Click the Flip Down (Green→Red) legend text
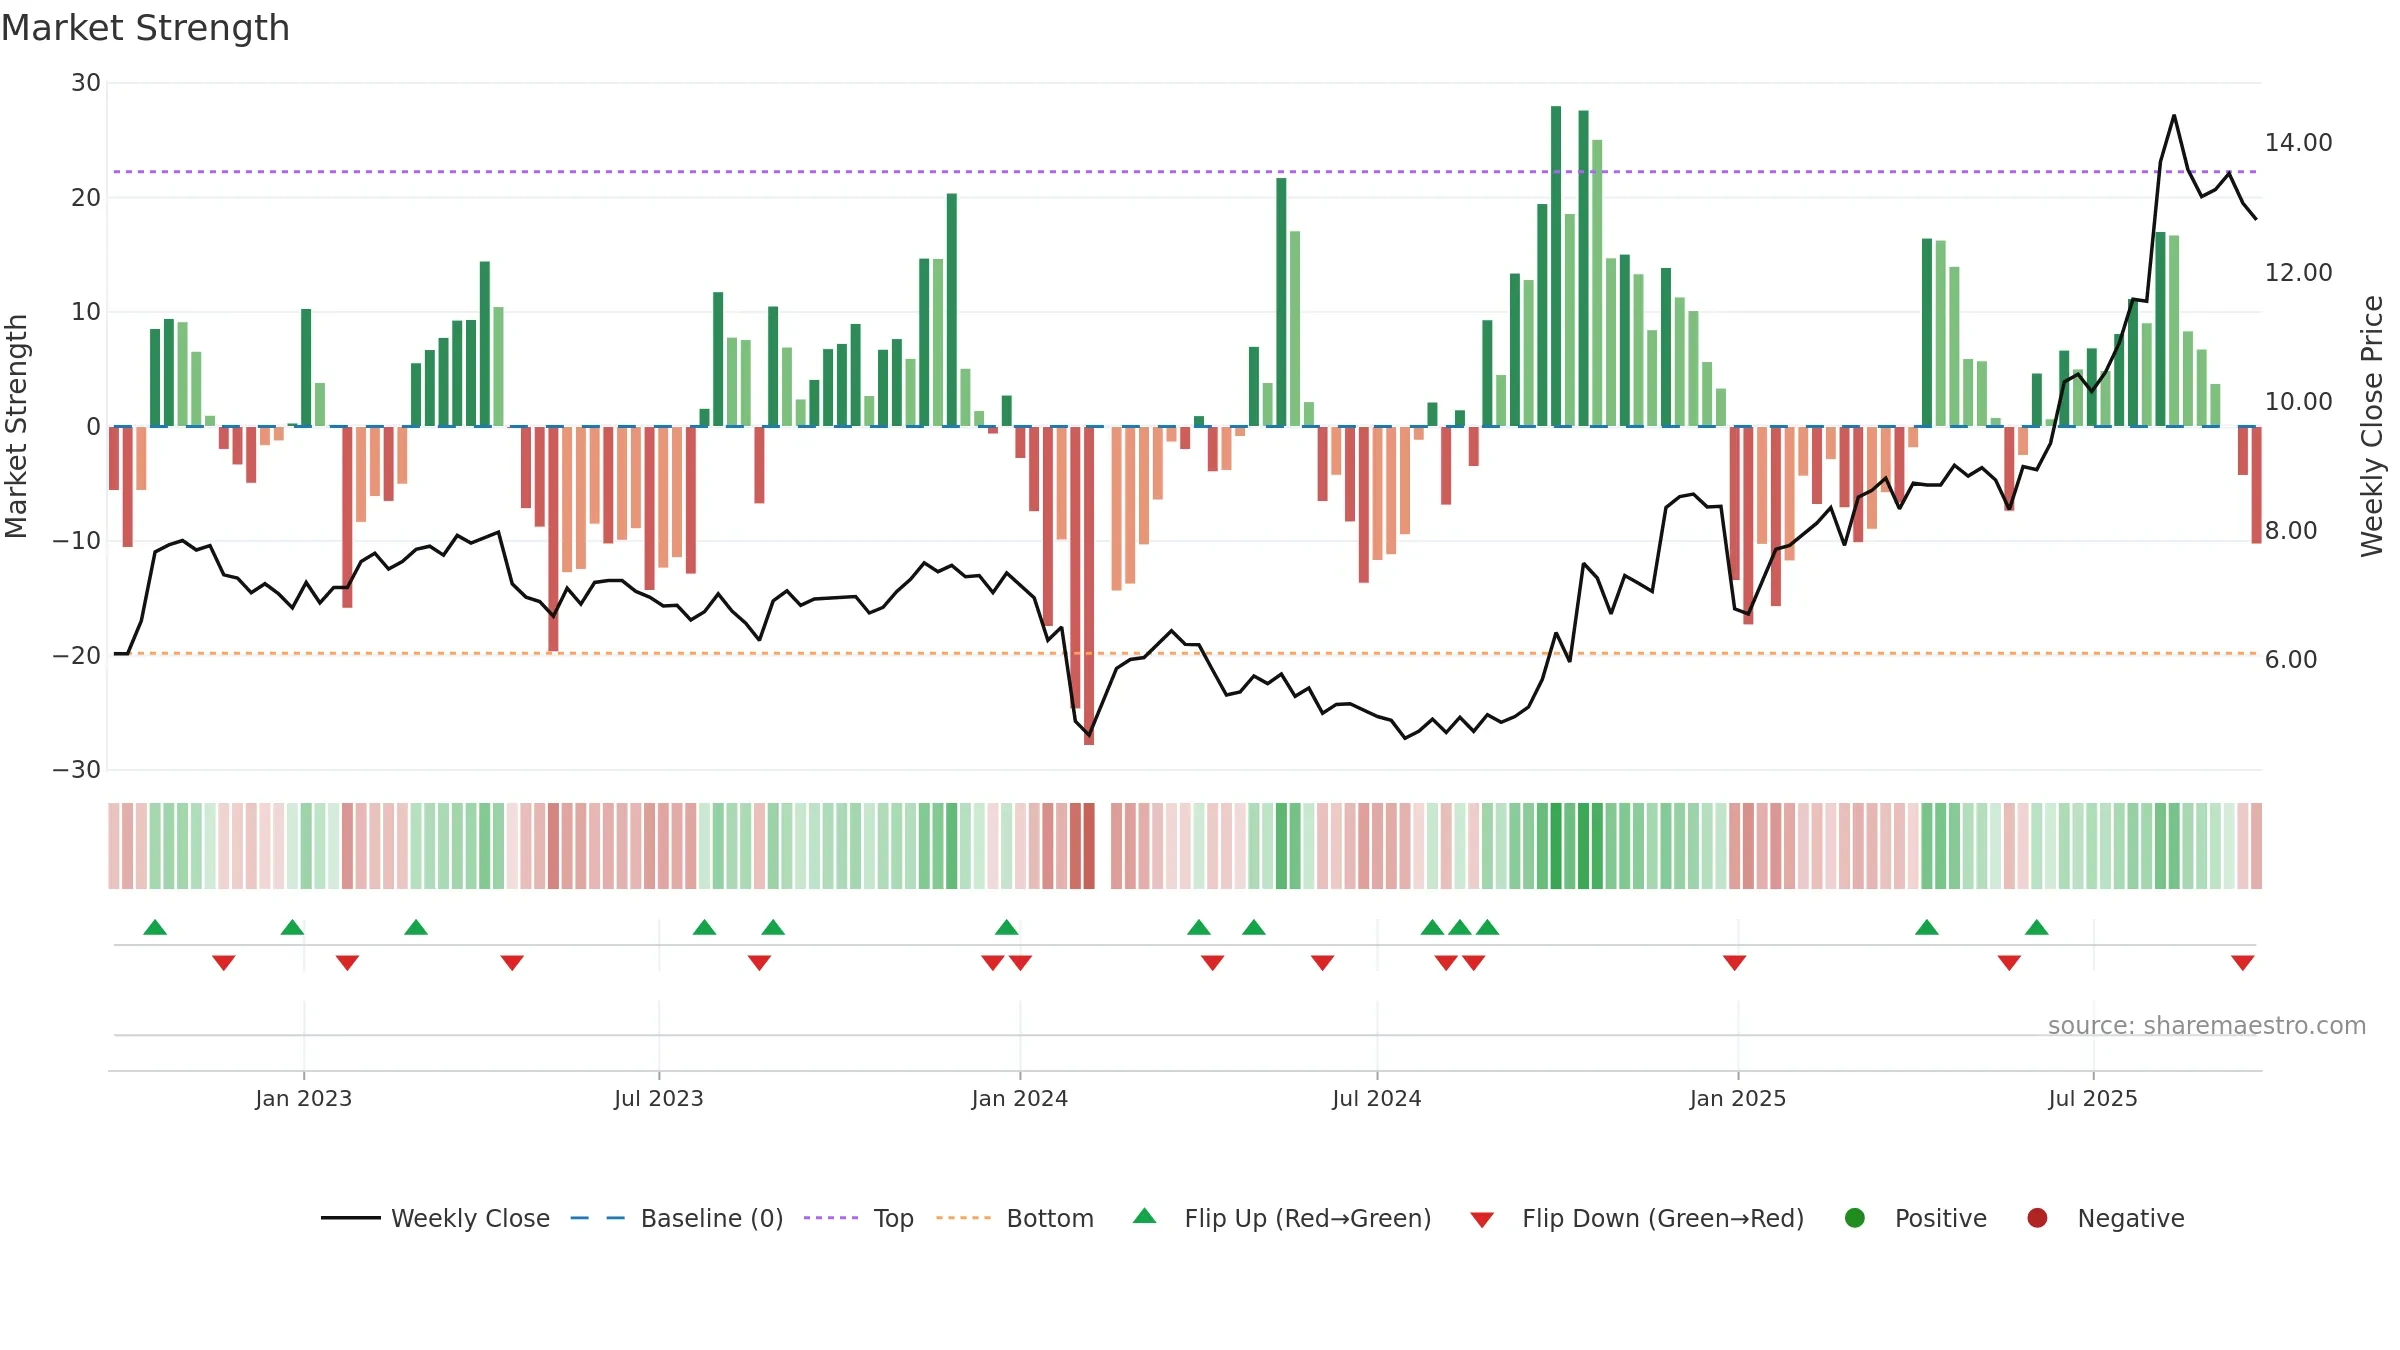 tap(1663, 1218)
